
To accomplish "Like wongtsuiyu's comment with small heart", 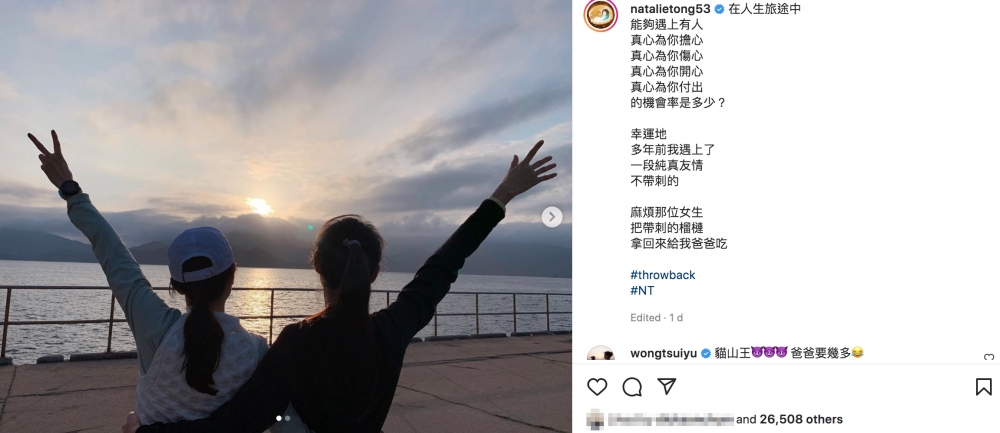I will tap(989, 358).
